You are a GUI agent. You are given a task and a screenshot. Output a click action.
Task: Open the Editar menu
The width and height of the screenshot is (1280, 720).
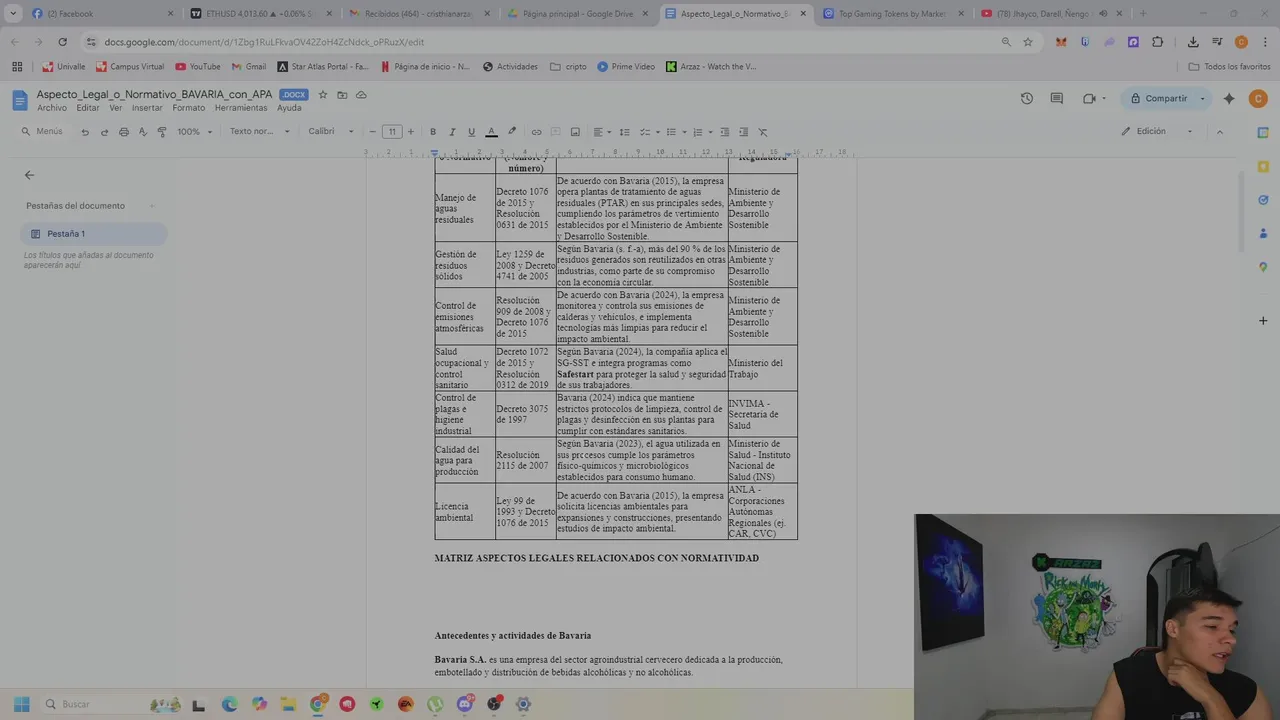click(88, 108)
